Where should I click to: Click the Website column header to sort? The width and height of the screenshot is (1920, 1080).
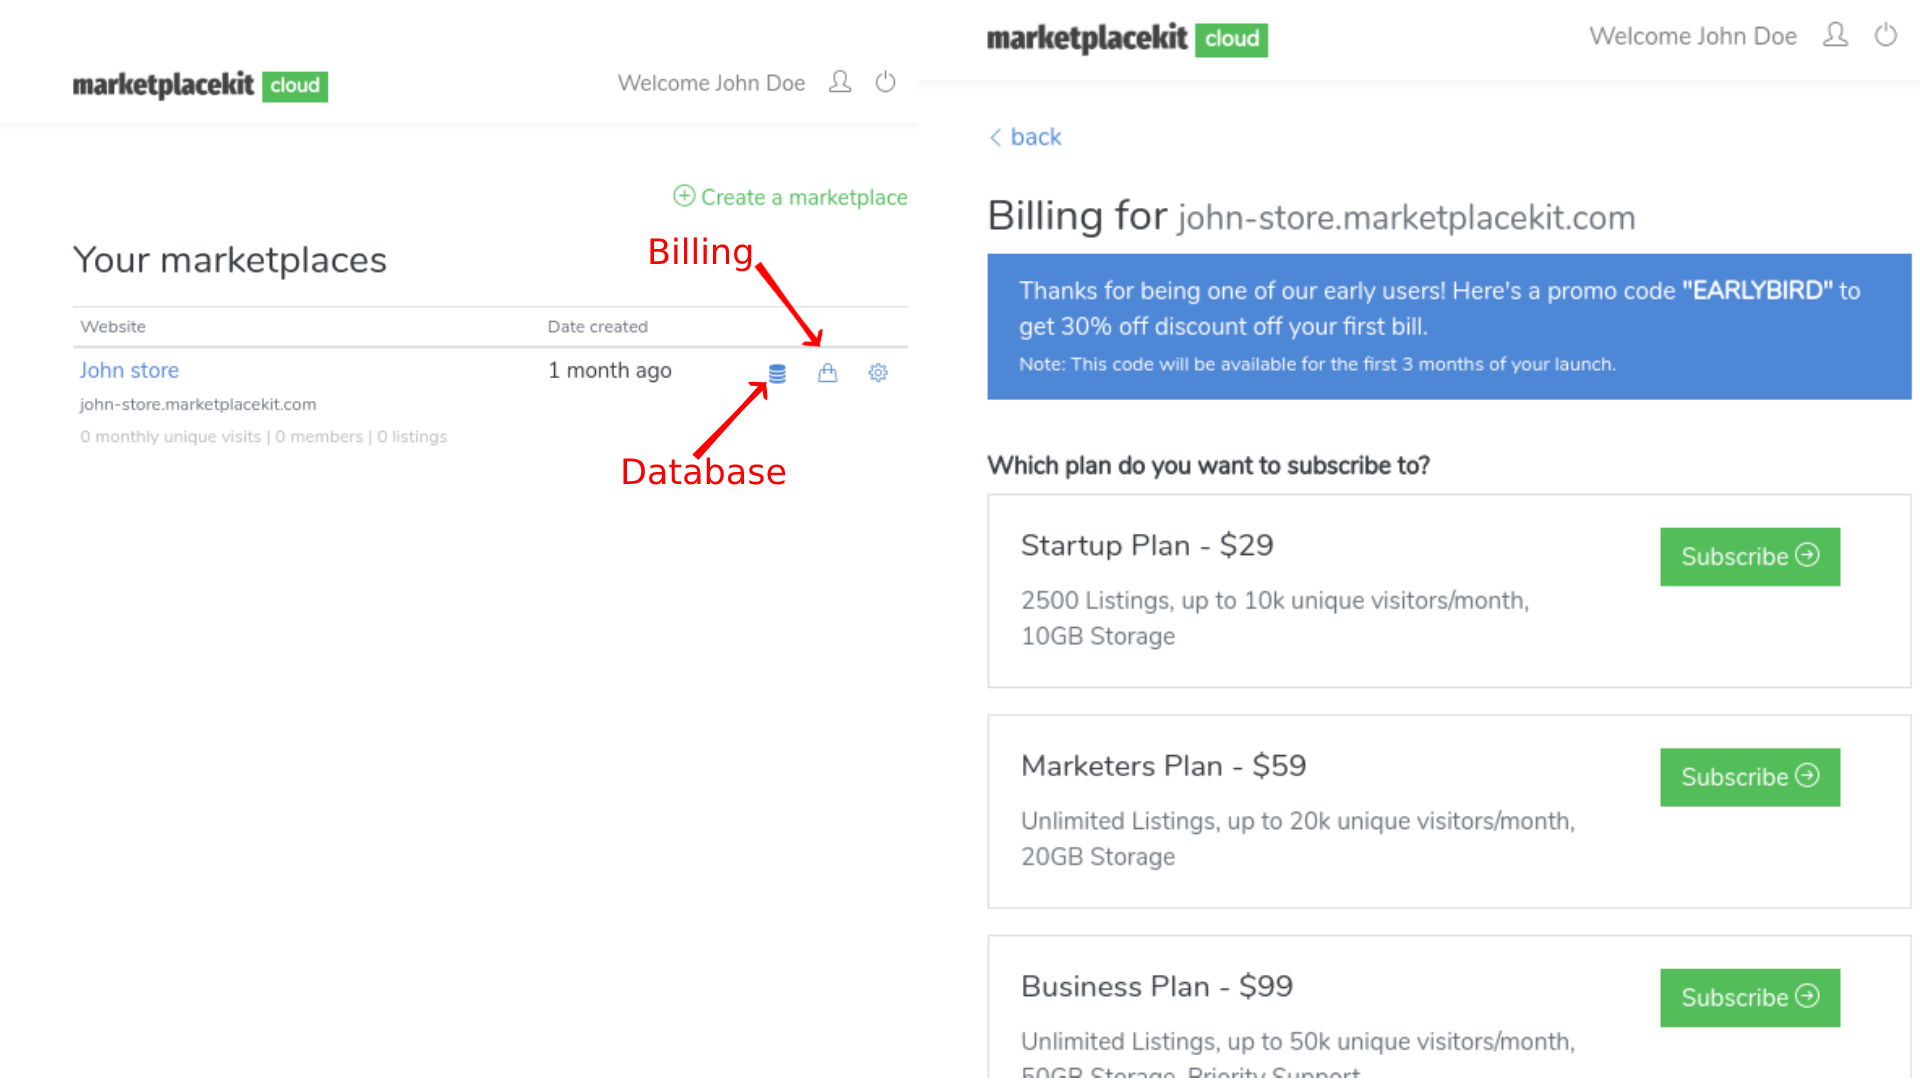pyautogui.click(x=113, y=327)
